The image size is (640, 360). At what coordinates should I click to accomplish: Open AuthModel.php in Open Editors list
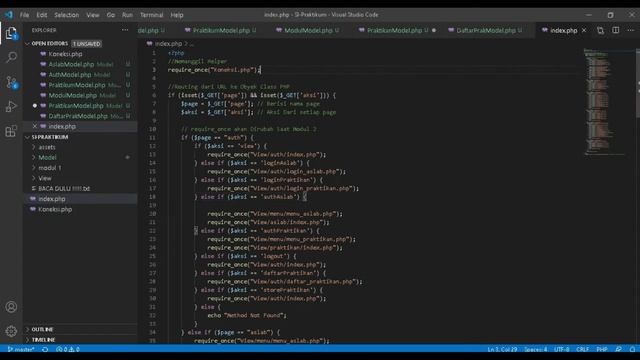(70, 75)
